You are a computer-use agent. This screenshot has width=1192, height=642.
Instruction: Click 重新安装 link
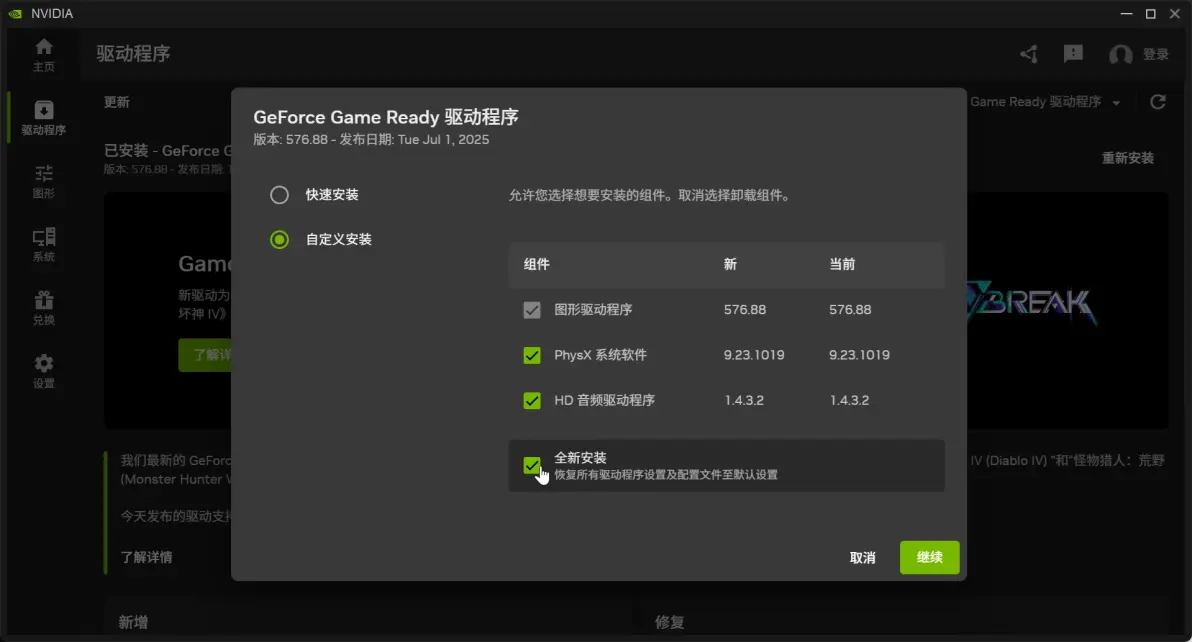click(x=1128, y=158)
